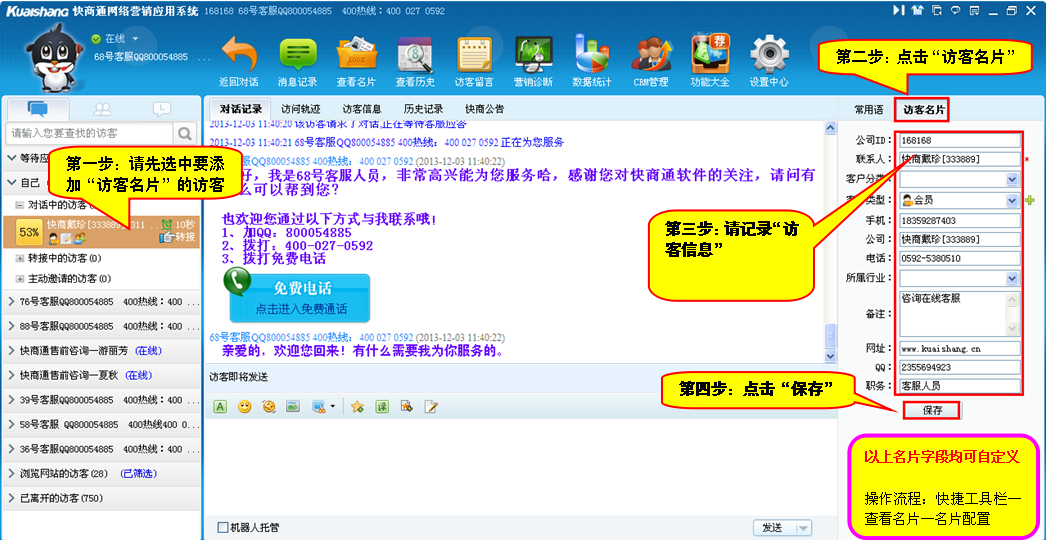Open the send options arrow beside 发送
The image size is (1049, 551).
802,528
